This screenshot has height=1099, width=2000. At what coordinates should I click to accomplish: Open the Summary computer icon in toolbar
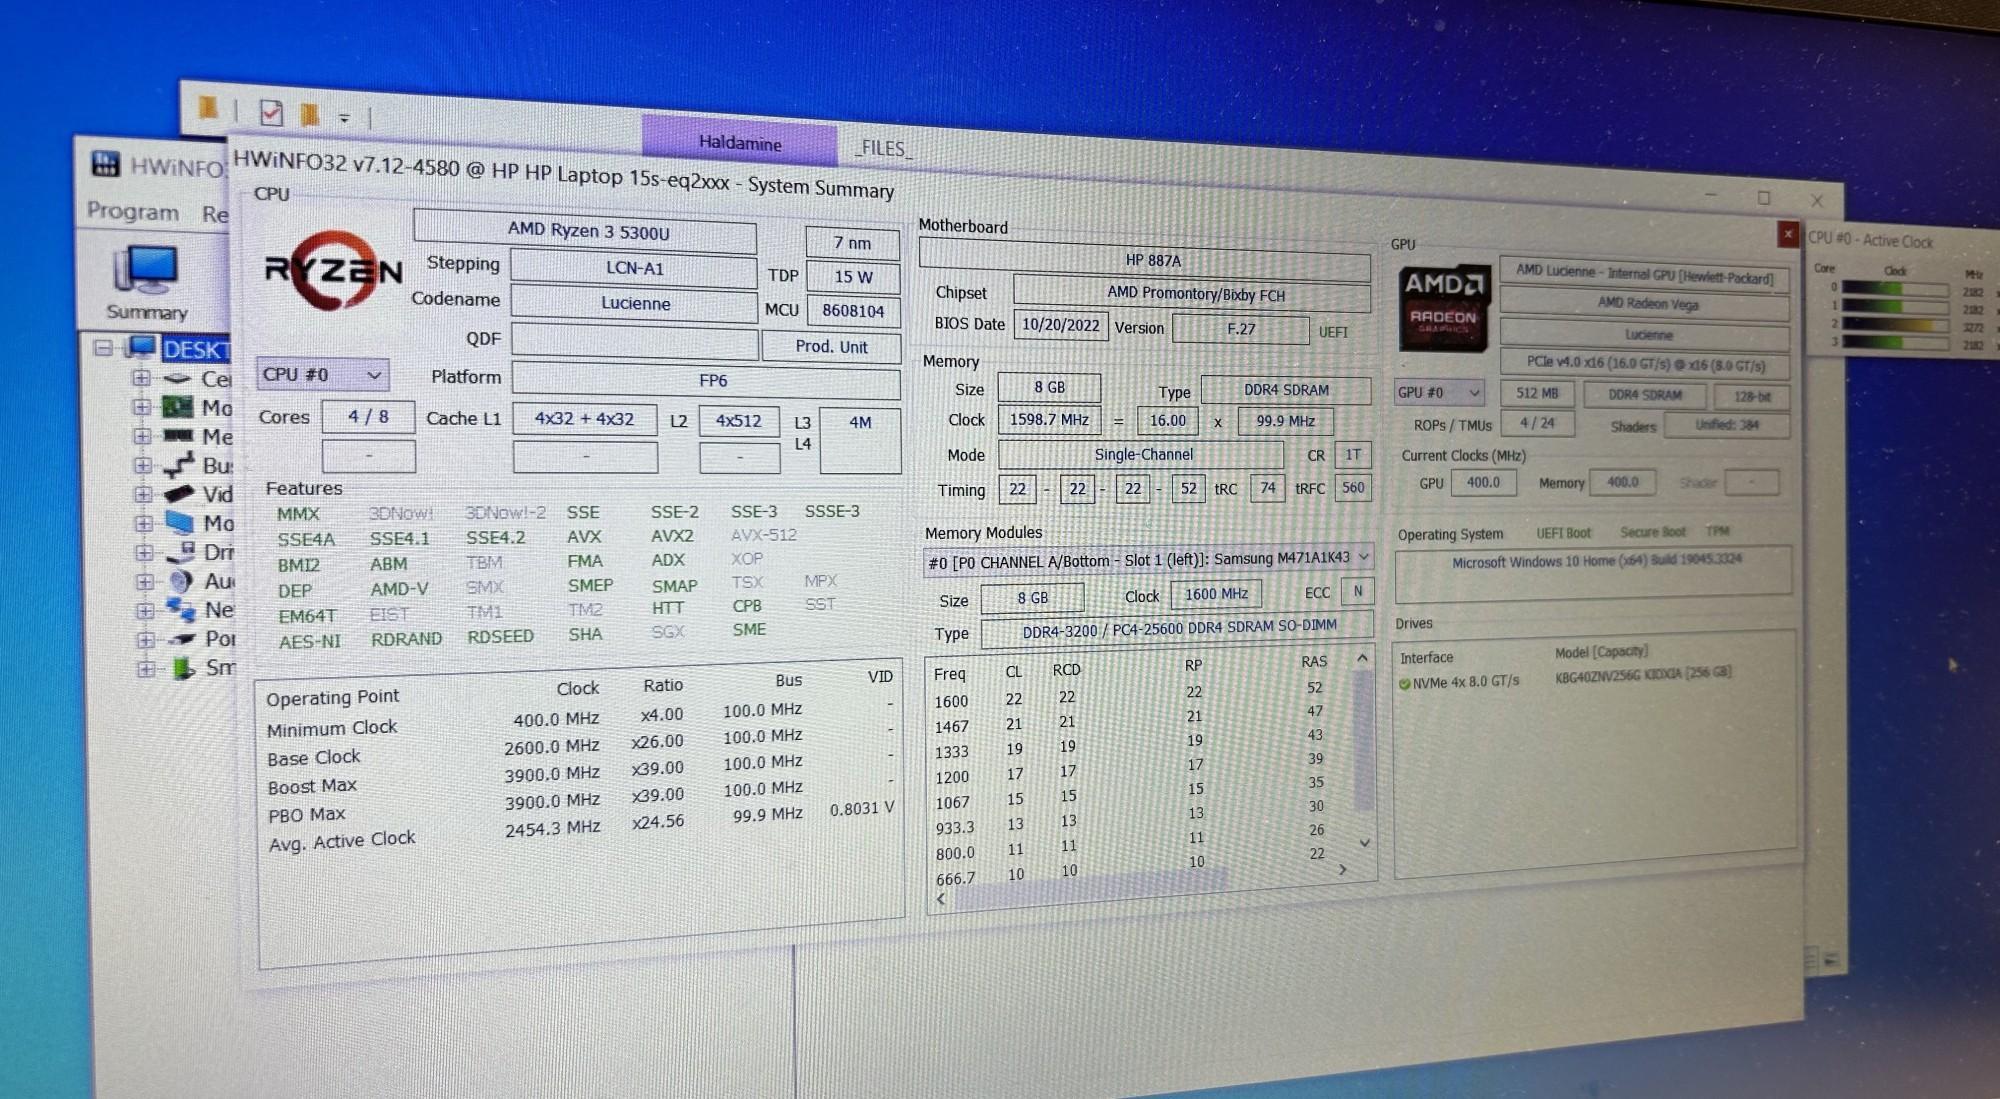147,268
